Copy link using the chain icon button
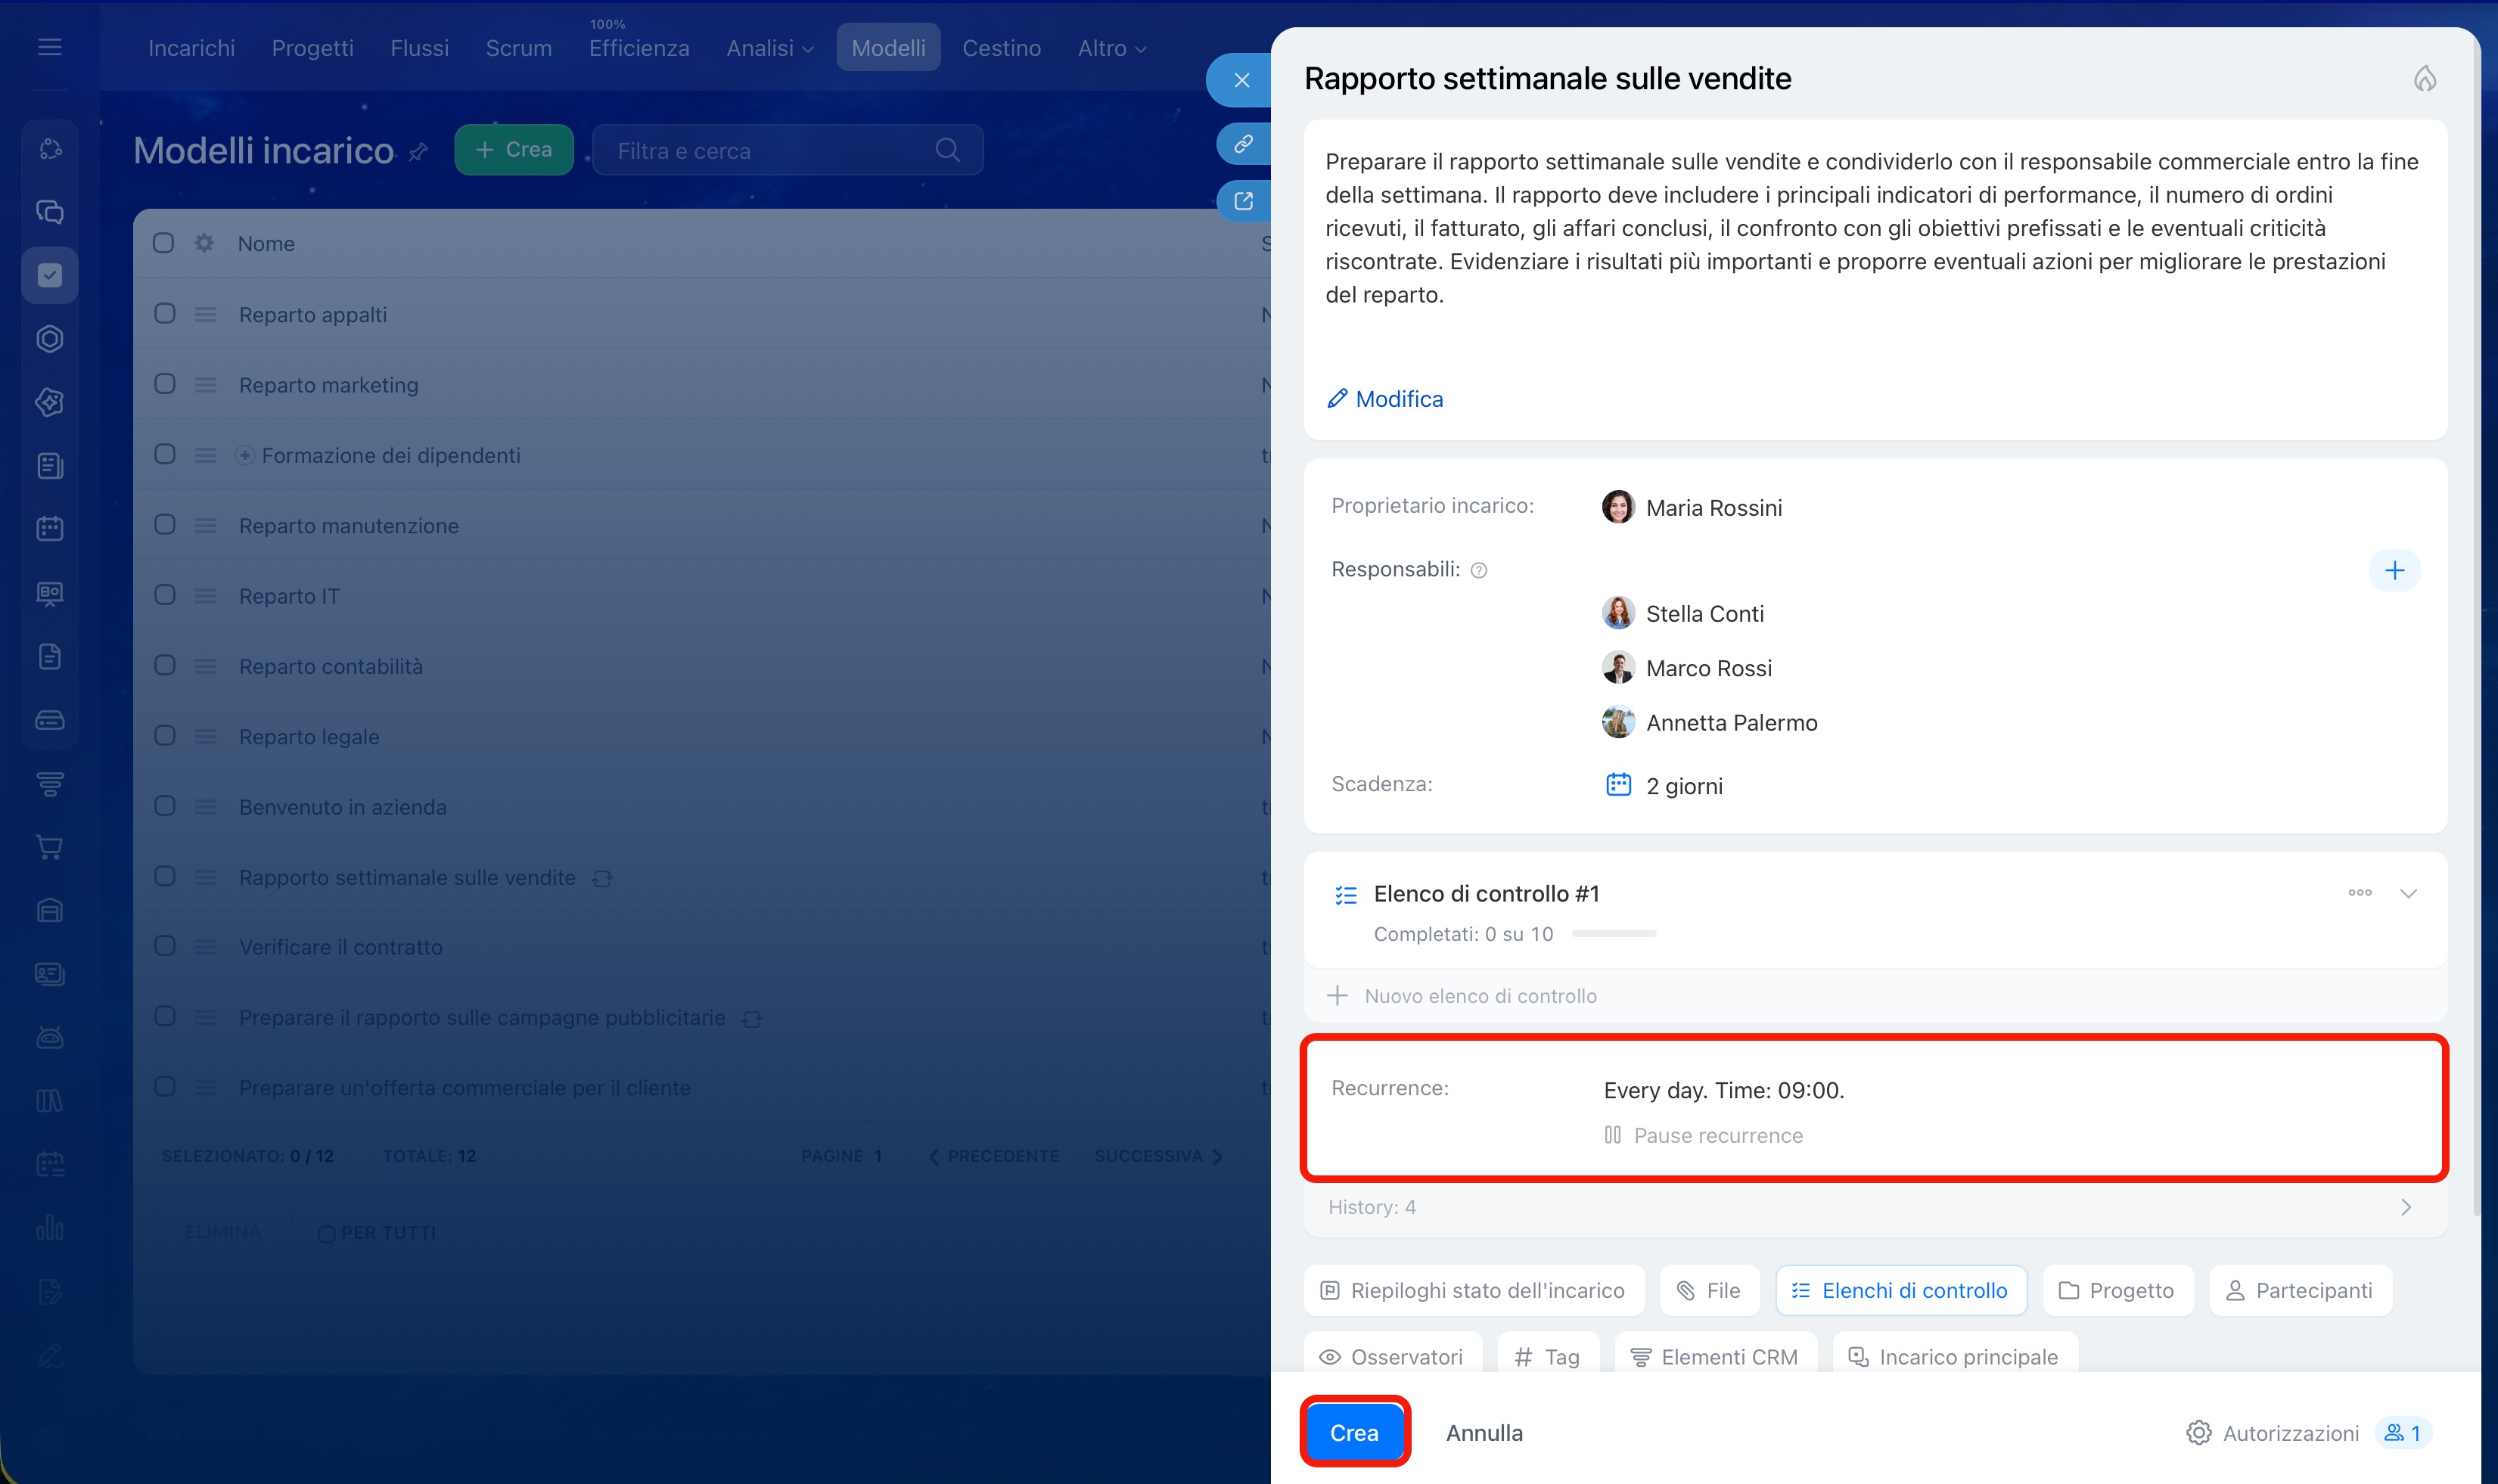This screenshot has width=2498, height=1484. coord(1243,144)
